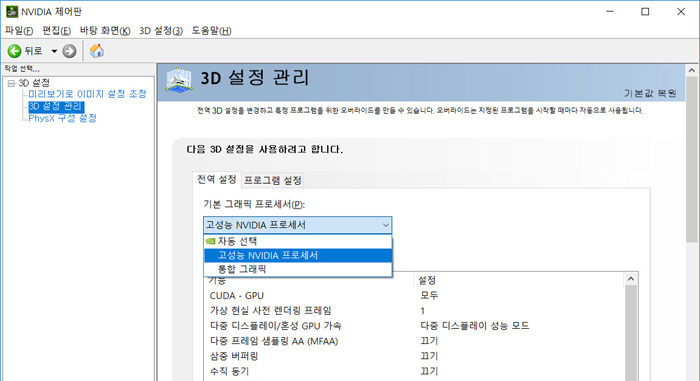Image resolution: width=700 pixels, height=381 pixels.
Task: Go to the Home icon
Action: pyautogui.click(x=96, y=51)
